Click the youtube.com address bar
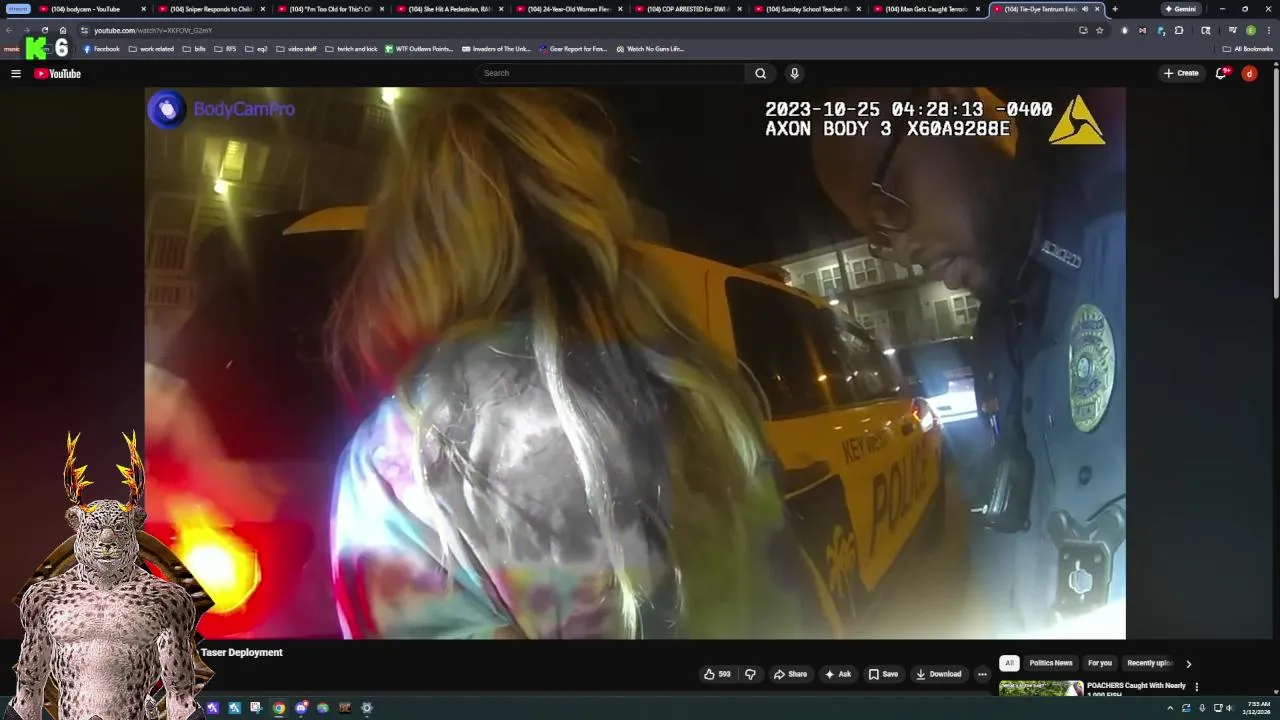Screen dimensions: 1280x720 pos(580,30)
